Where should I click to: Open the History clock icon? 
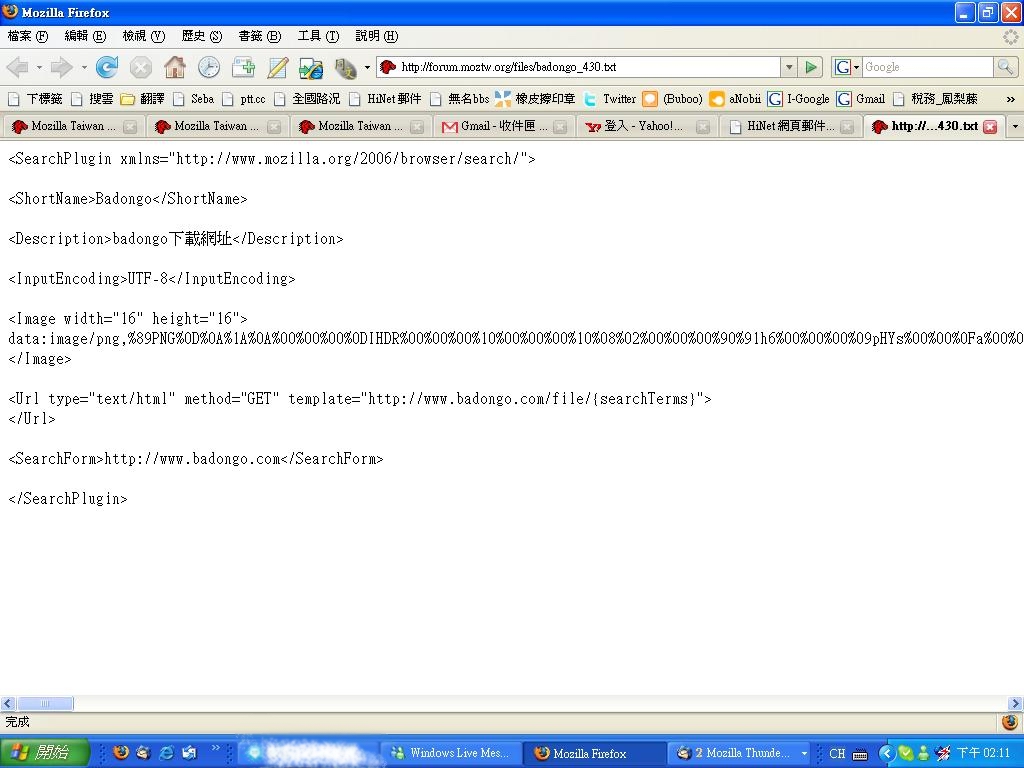(209, 67)
